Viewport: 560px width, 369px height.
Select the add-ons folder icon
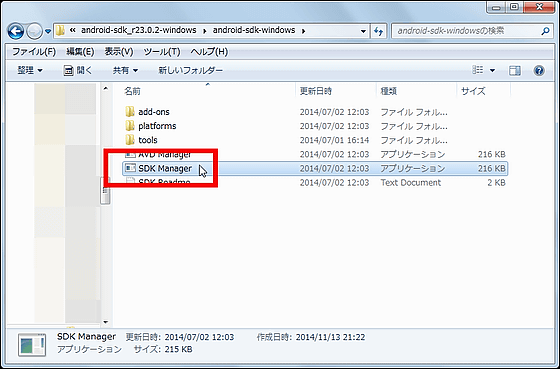(x=130, y=112)
